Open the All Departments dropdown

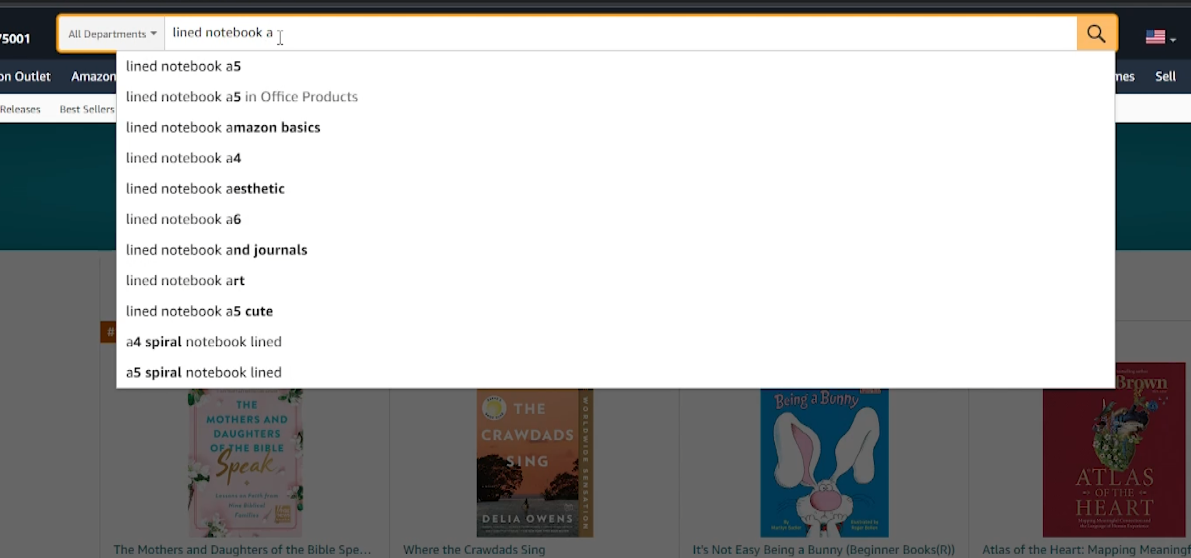(x=112, y=33)
